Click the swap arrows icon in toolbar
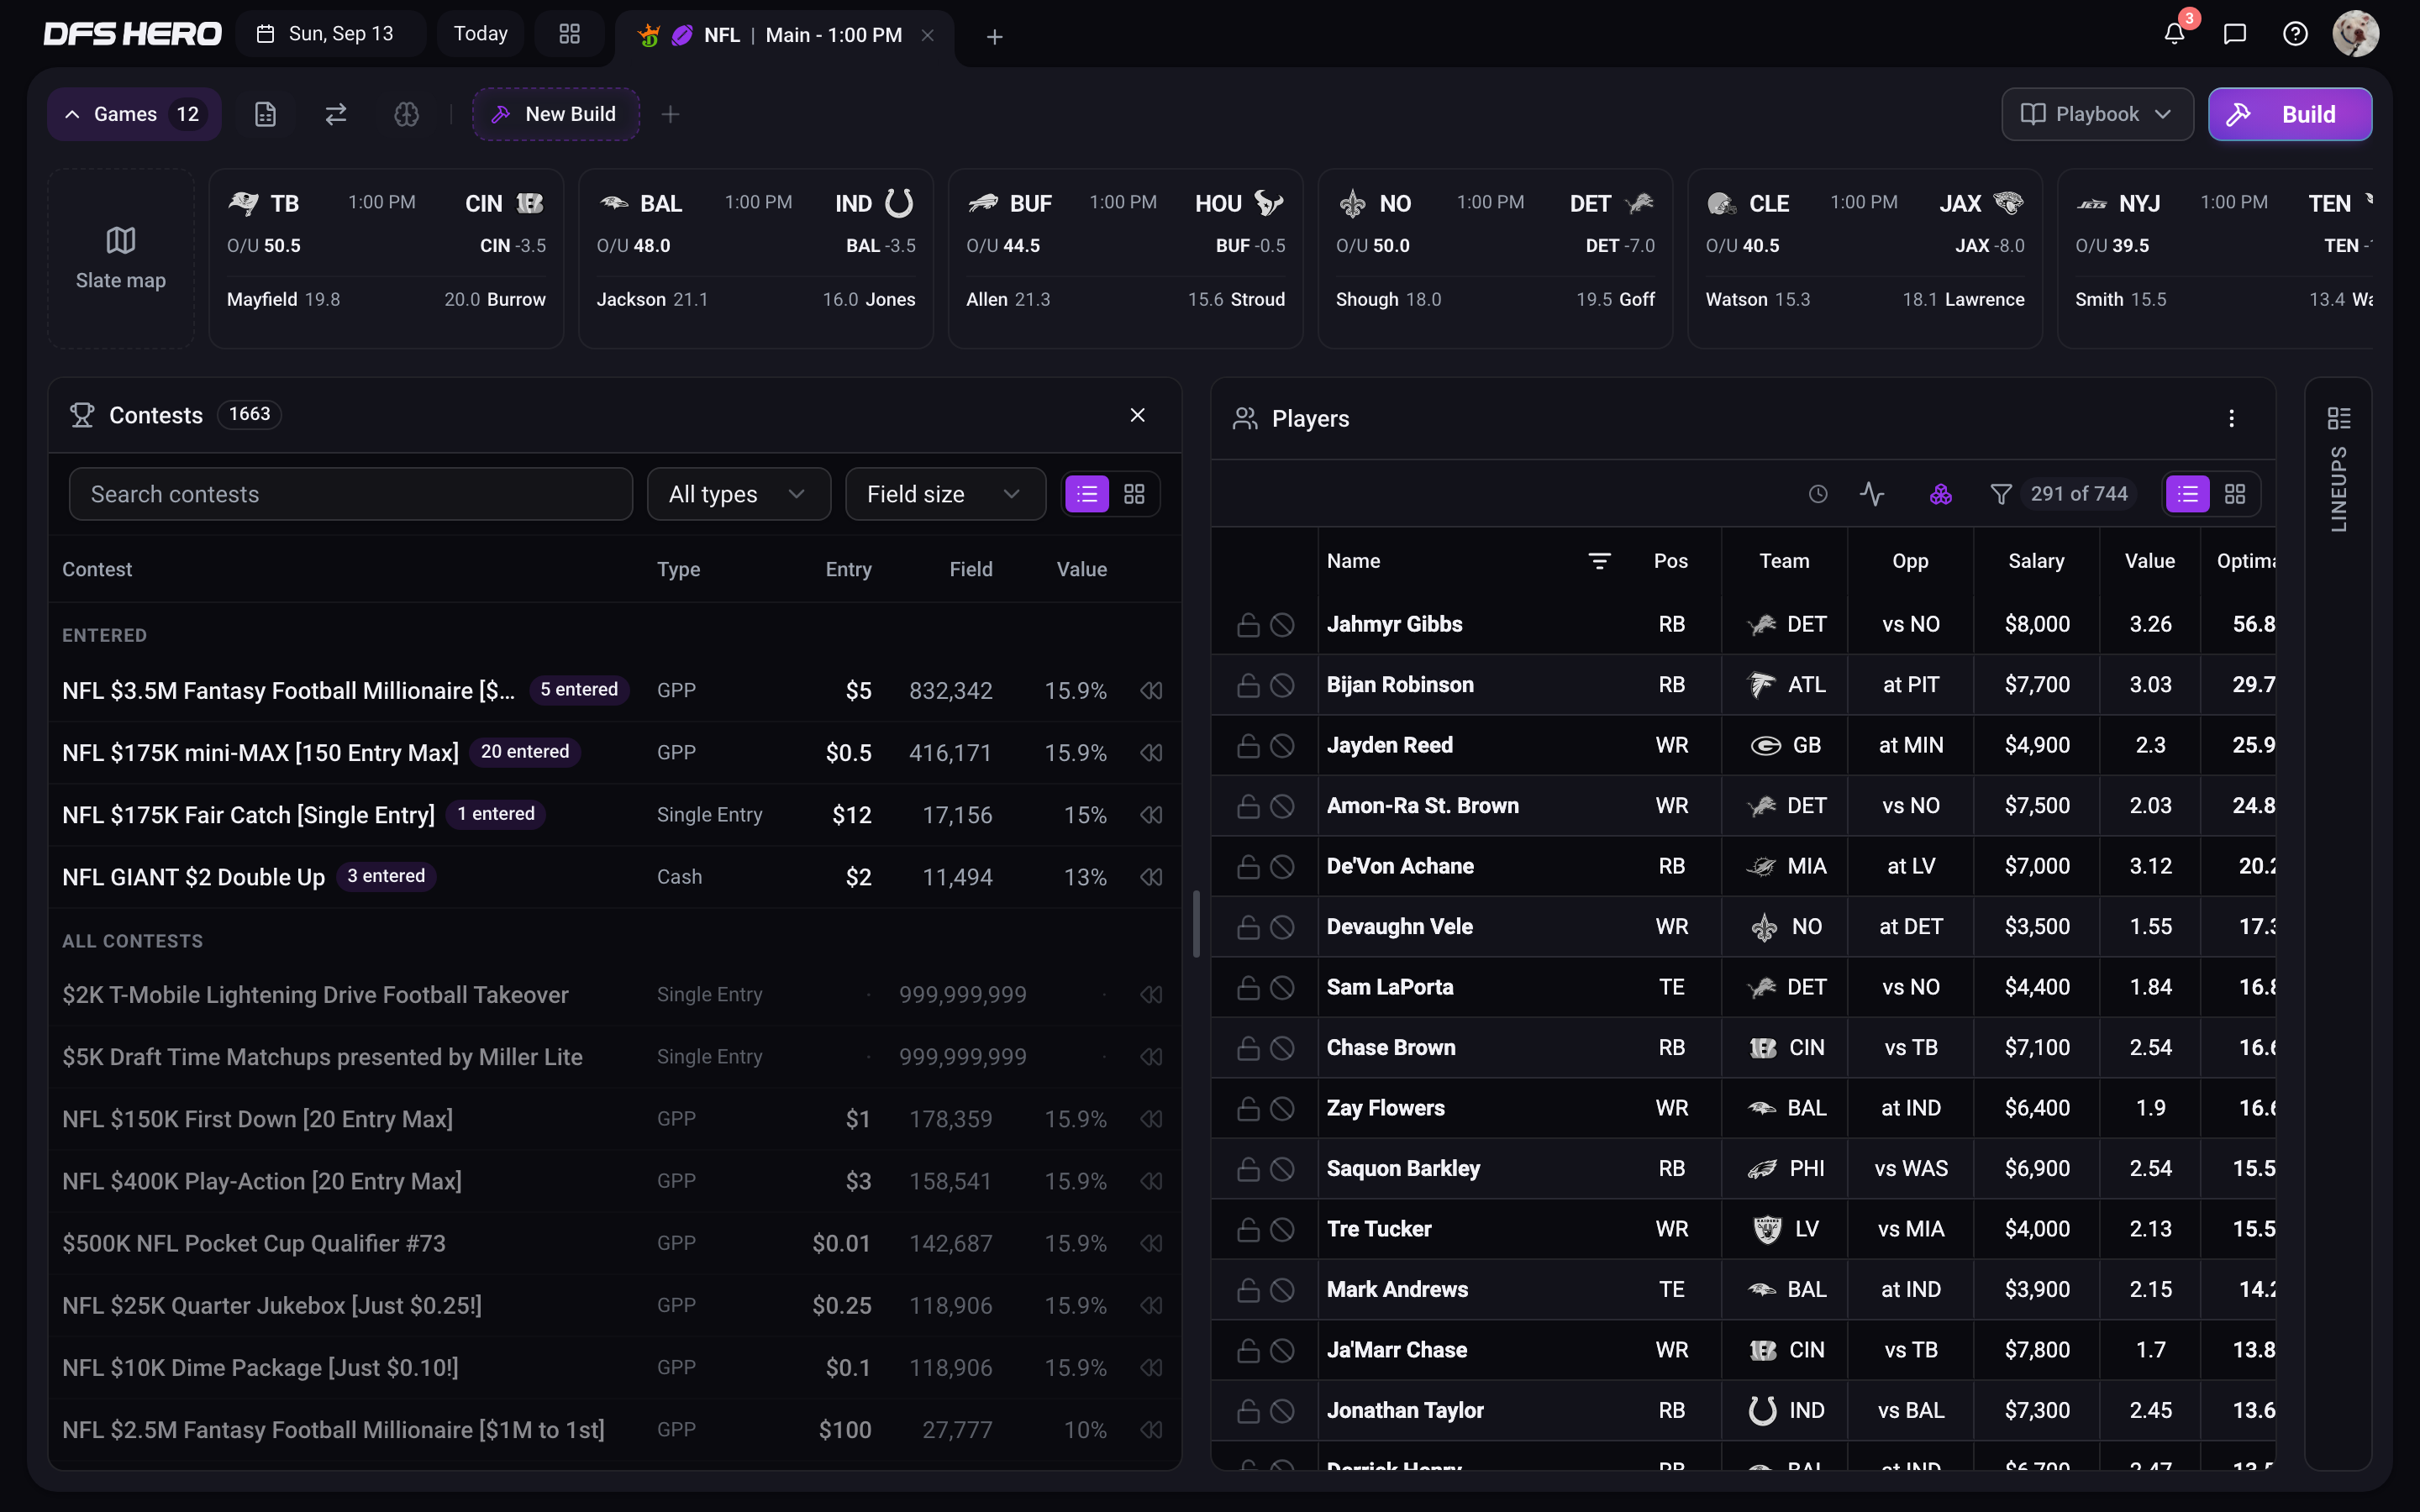This screenshot has height=1512, width=2420. point(336,114)
